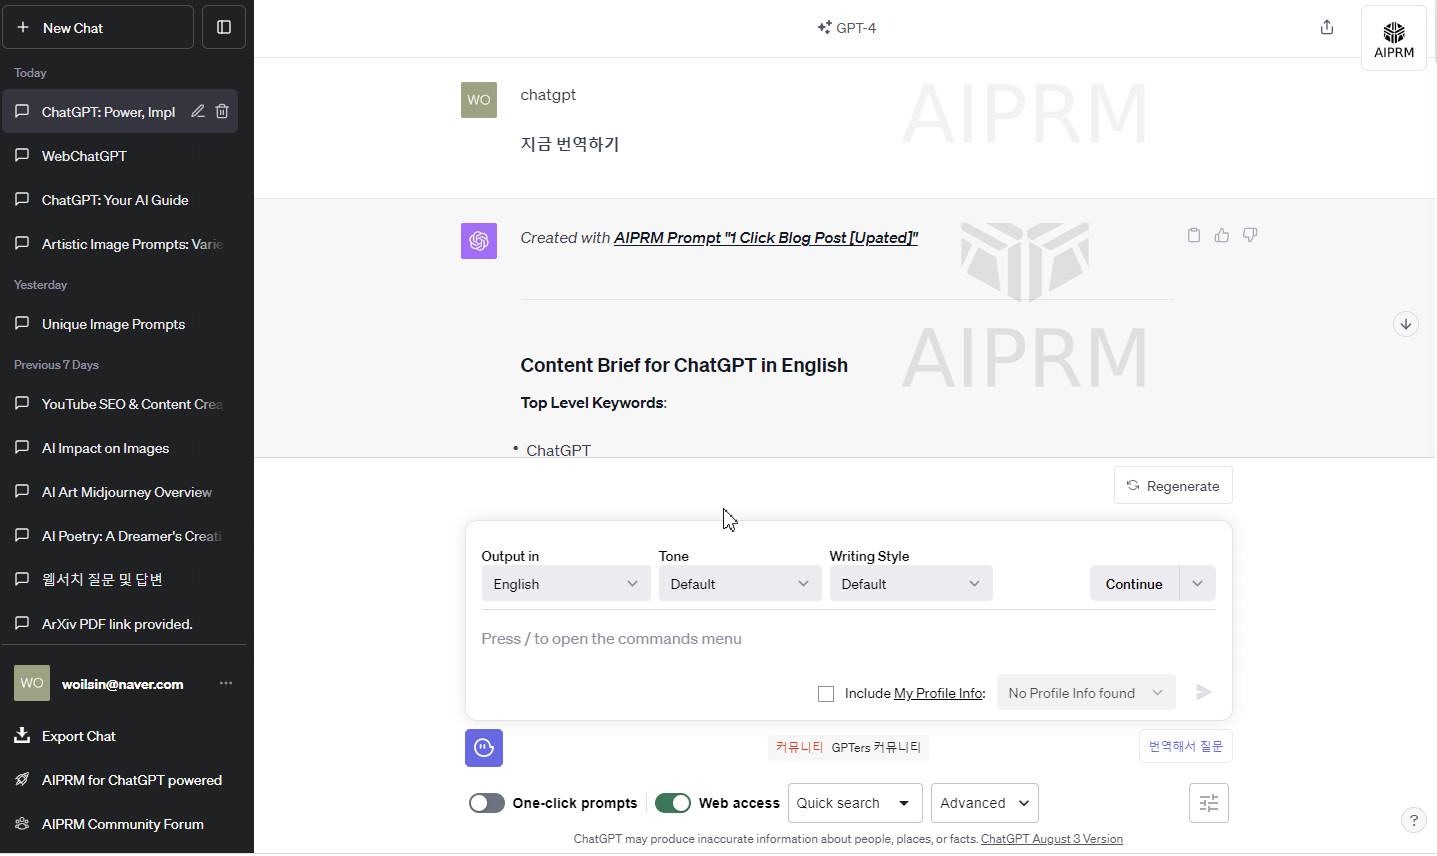Click the trash icon on ChatGPT: Power chat

222,111
